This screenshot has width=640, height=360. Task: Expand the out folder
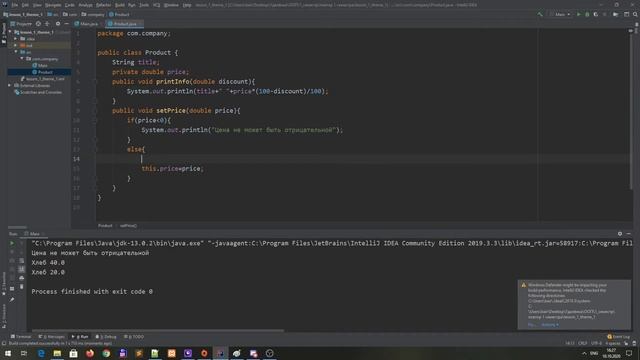16,45
